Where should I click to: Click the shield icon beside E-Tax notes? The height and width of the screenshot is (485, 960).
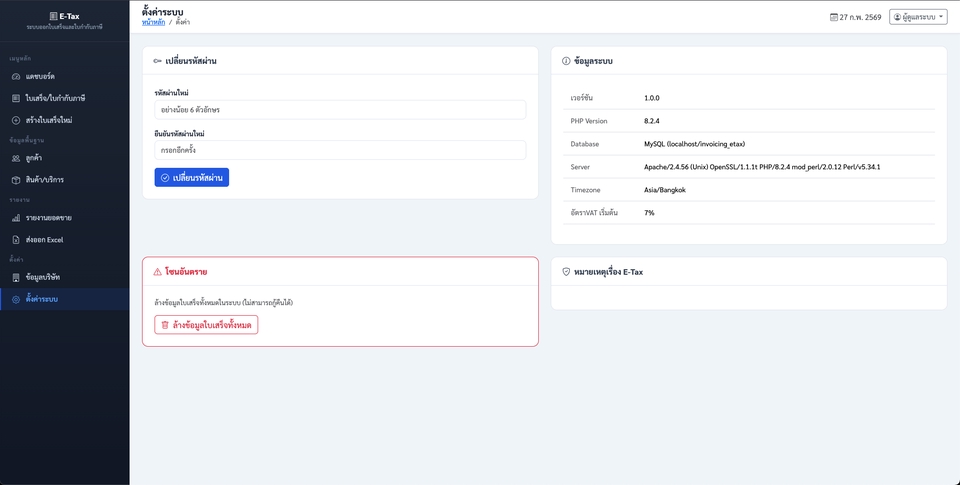tap(566, 272)
